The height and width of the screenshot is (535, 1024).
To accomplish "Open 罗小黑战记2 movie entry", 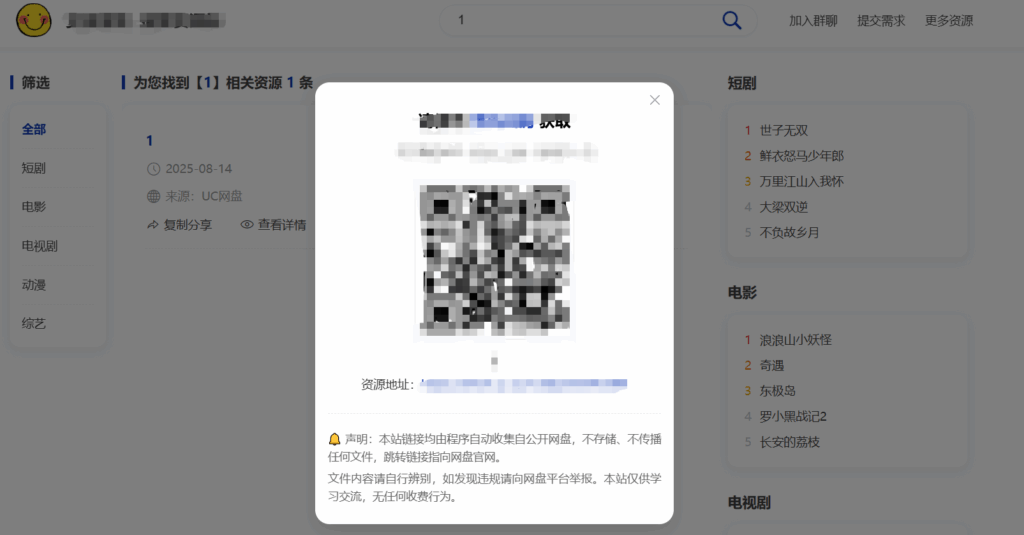I will (793, 417).
